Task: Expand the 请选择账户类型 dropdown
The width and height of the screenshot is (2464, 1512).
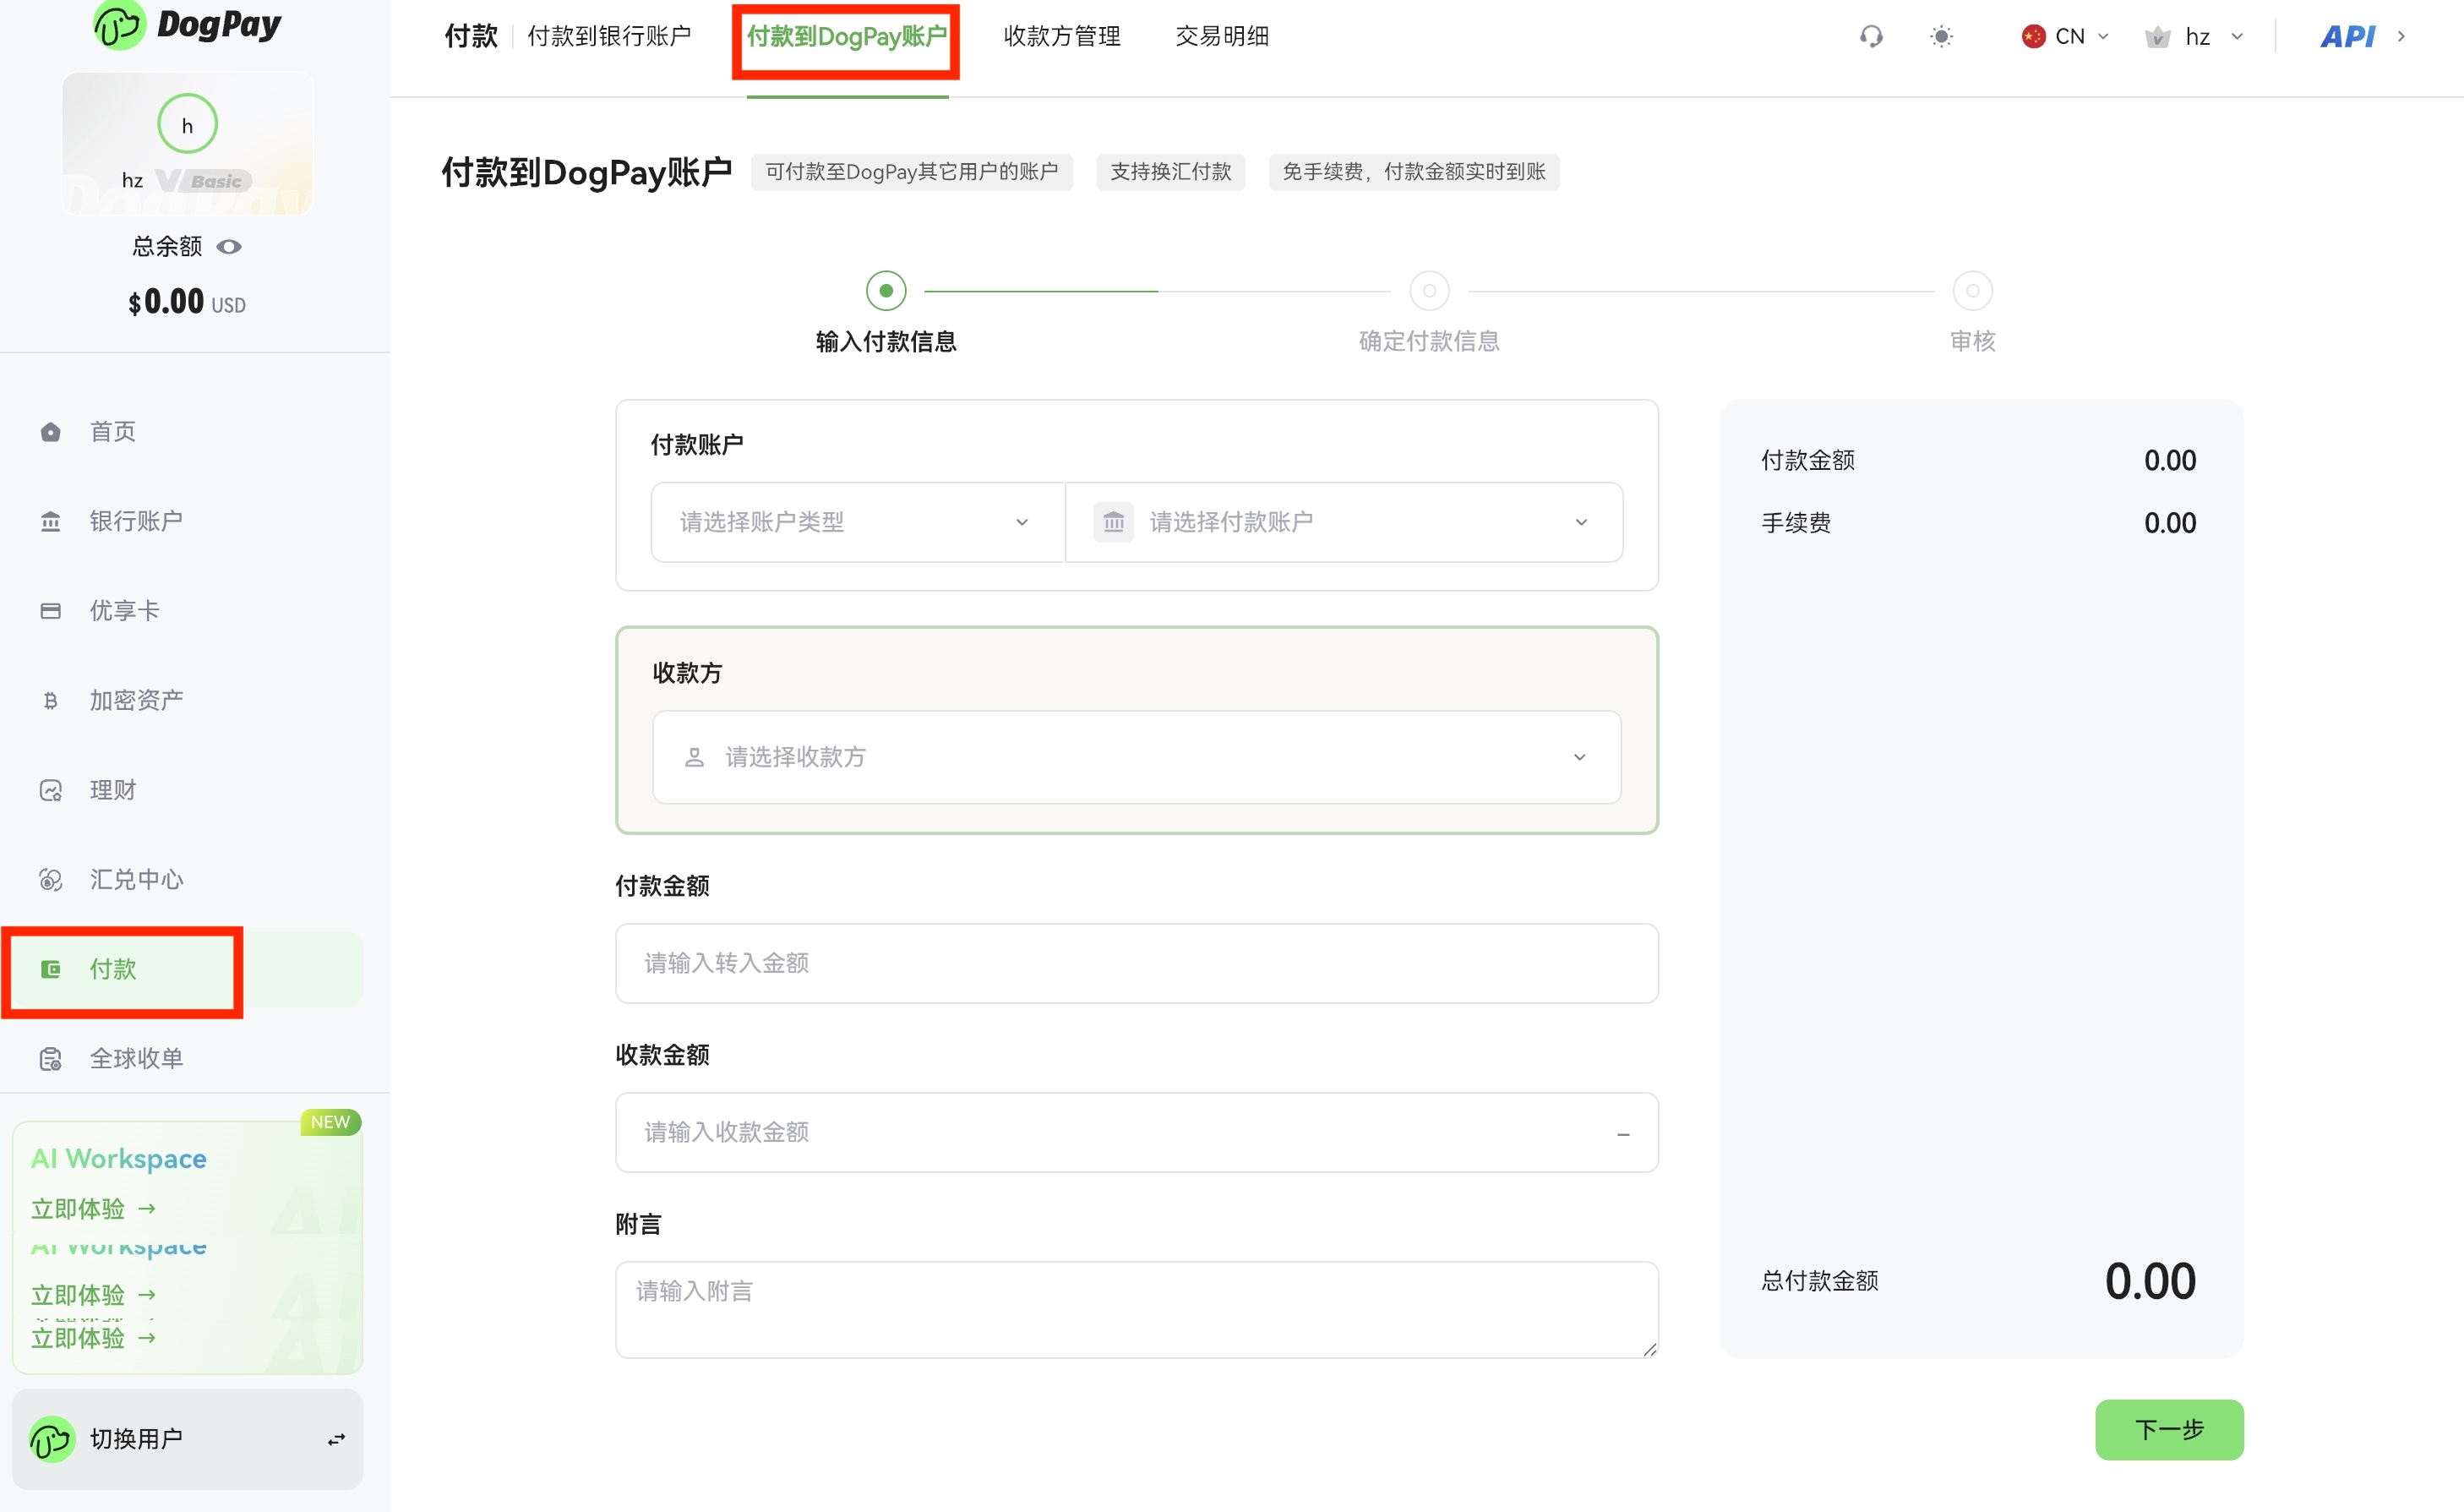Action: click(x=858, y=522)
